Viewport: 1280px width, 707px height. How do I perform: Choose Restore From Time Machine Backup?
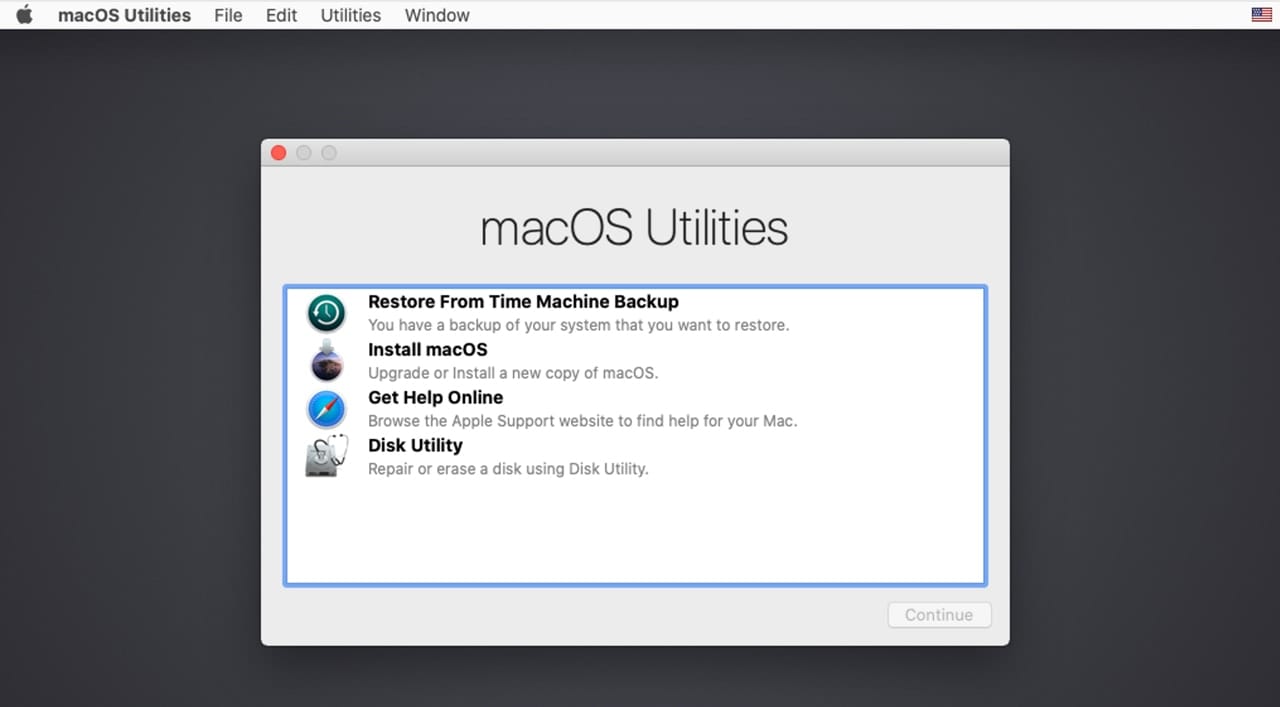(x=523, y=301)
